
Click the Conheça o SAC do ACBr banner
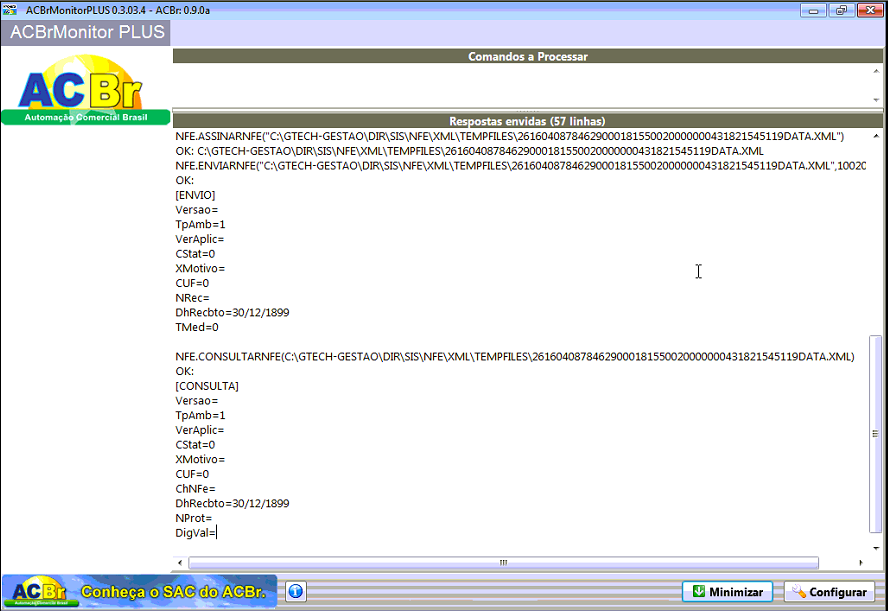click(139, 592)
